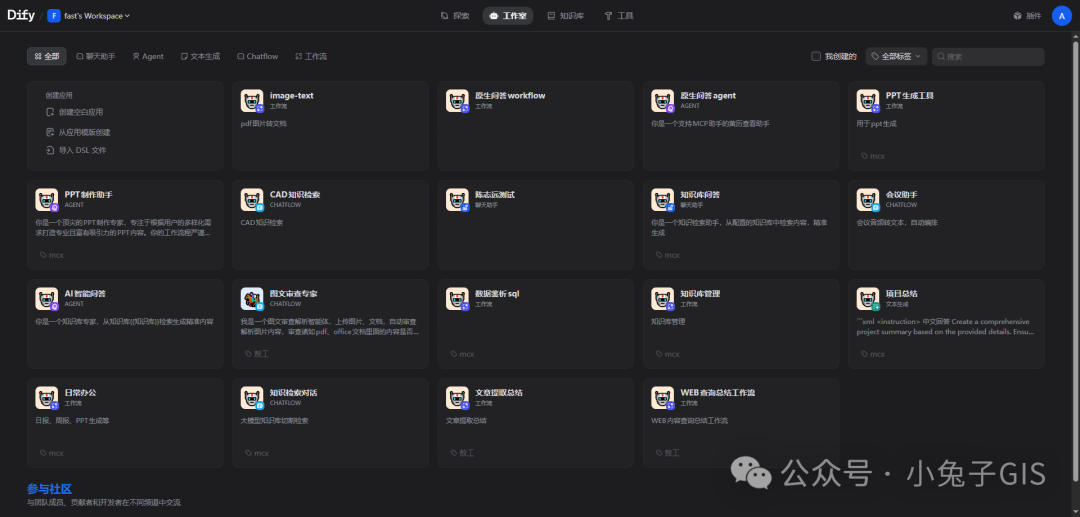Viewport: 1080px width, 517px height.
Task: Click the mcx tag on 知识检索对话 card
Action: pyautogui.click(x=257, y=454)
